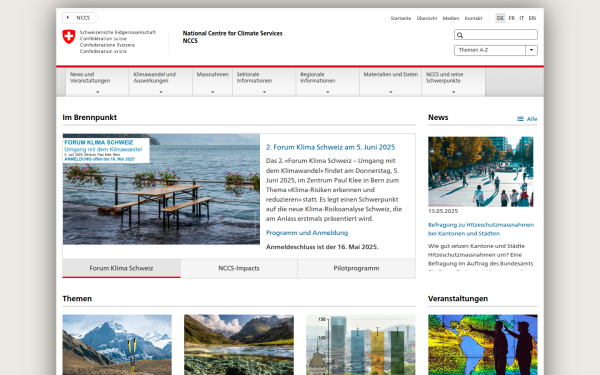
Task: Open the Kontakt link
Action: [473, 18]
